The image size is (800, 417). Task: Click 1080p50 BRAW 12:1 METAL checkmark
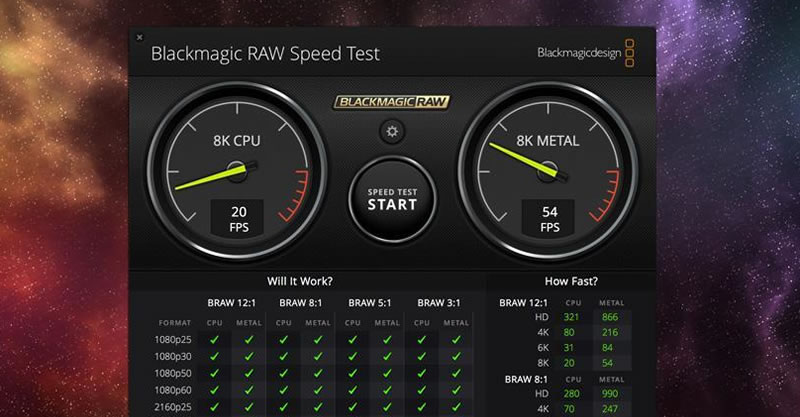[x=249, y=373]
